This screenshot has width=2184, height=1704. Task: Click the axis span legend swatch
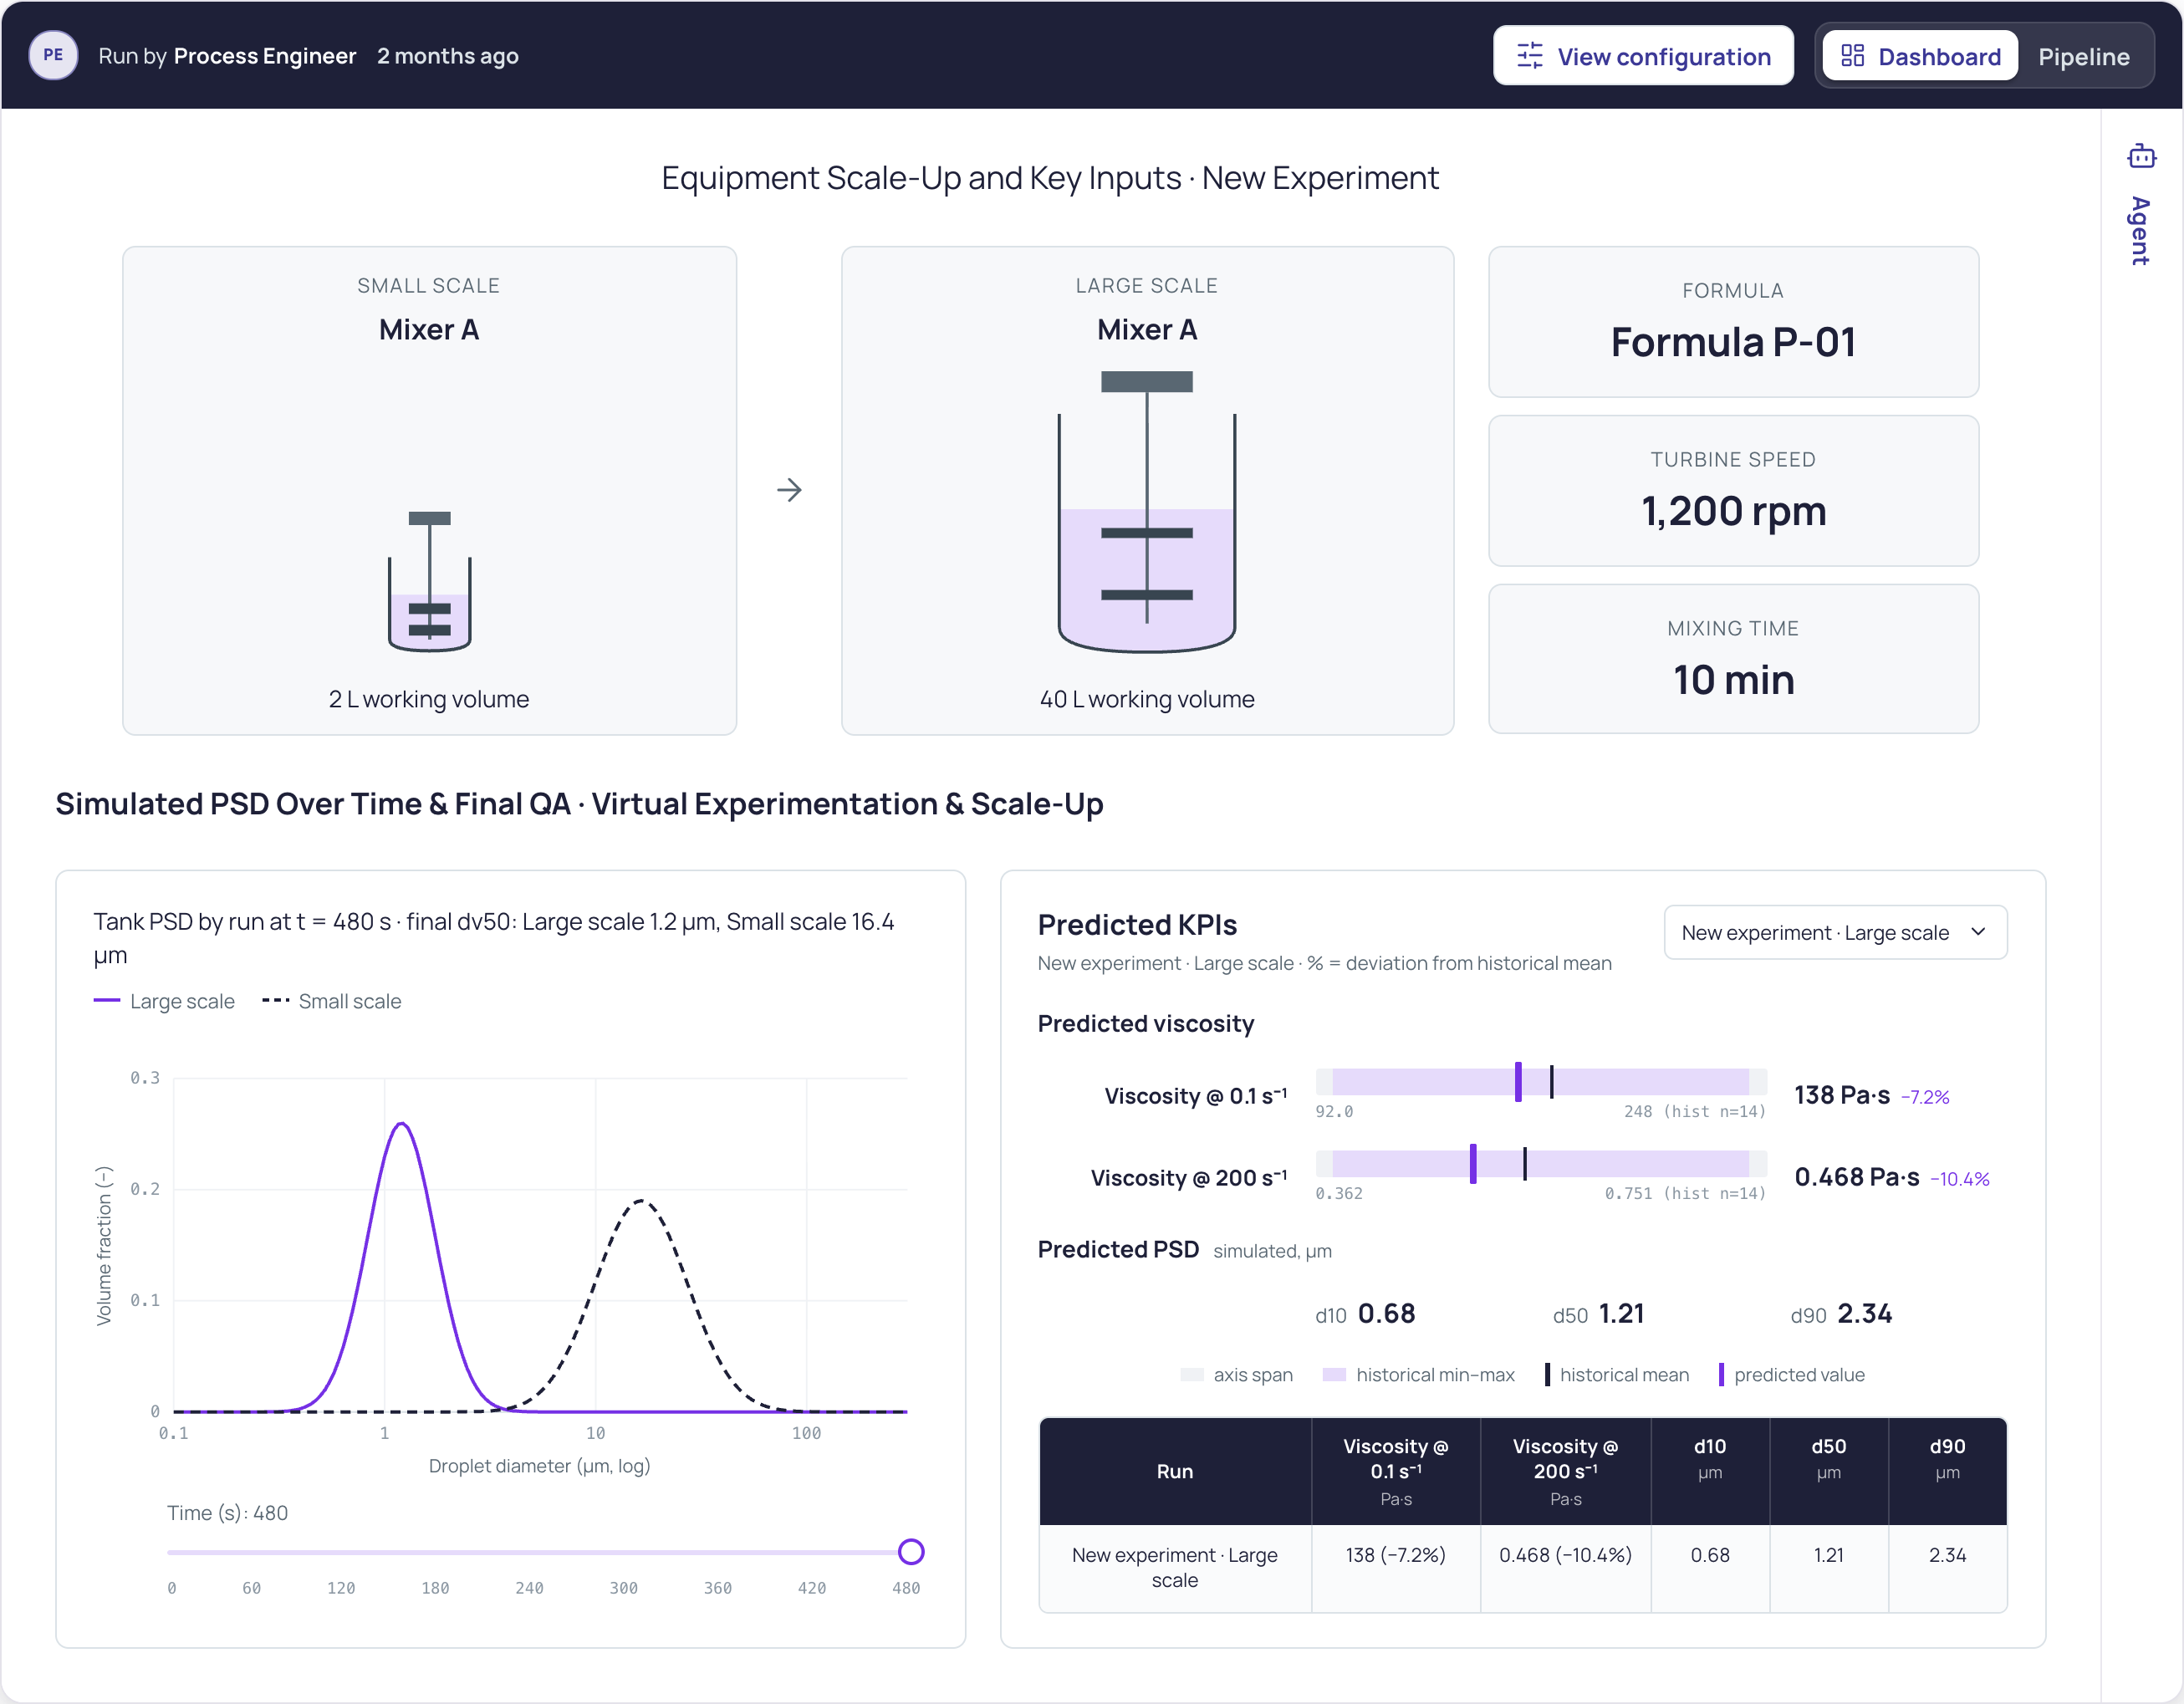[1192, 1375]
